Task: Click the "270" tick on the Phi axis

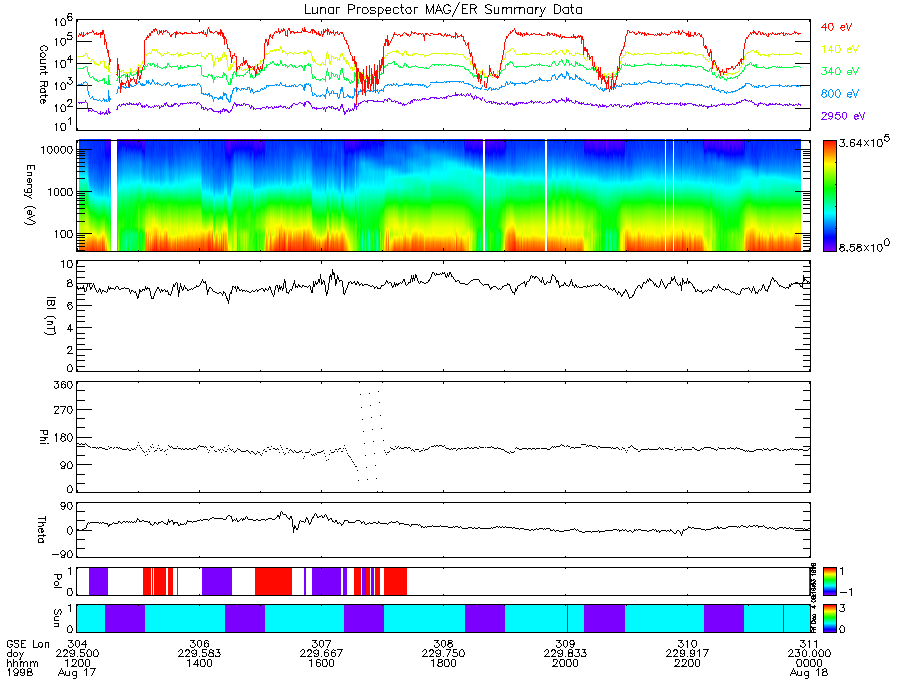Action: point(64,411)
